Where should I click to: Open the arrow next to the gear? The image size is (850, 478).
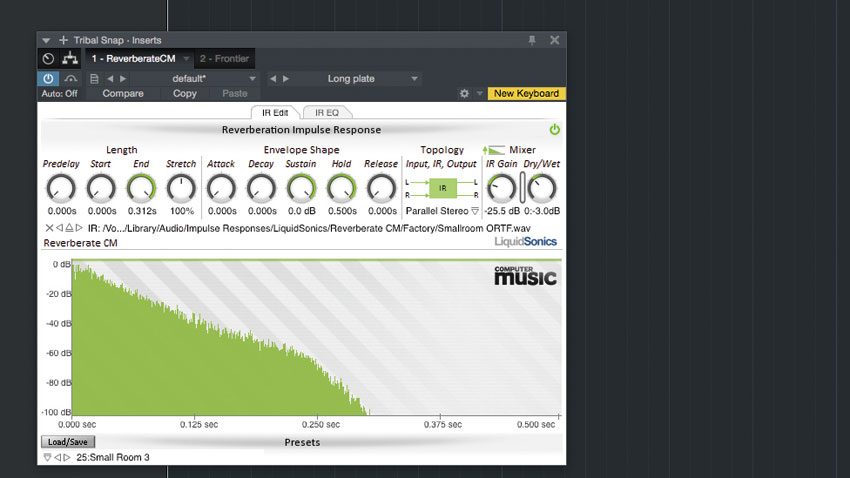tap(480, 93)
